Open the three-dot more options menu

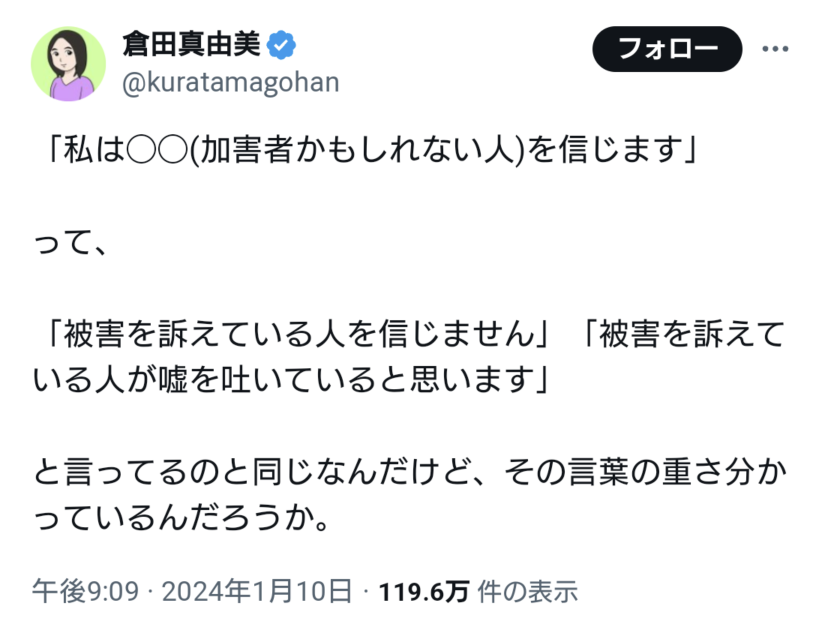(778, 49)
